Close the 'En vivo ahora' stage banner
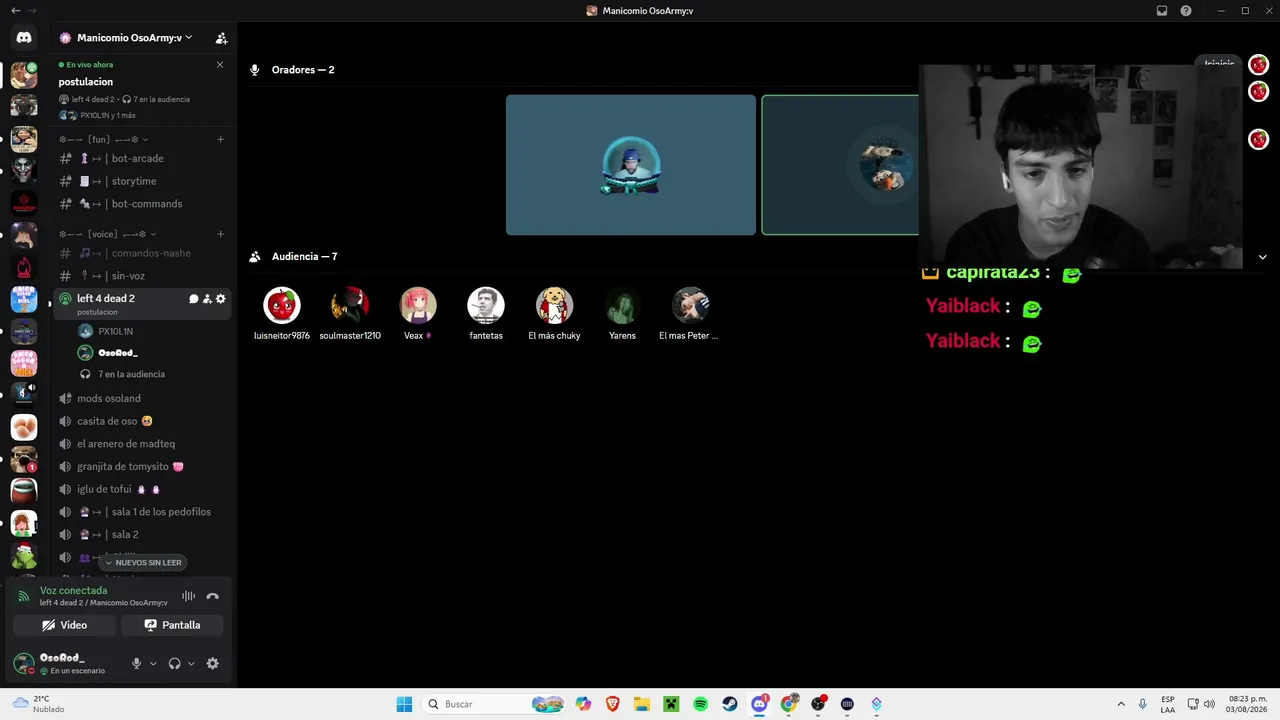 [x=220, y=65]
